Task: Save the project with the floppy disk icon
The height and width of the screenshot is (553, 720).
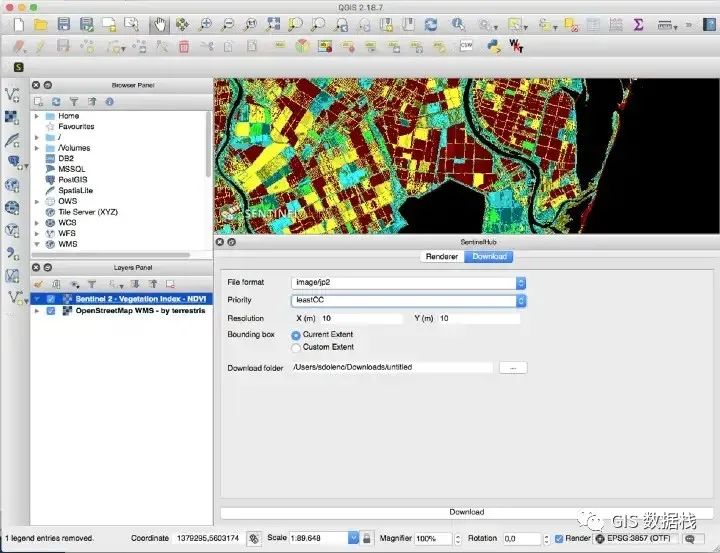Action: [63, 24]
